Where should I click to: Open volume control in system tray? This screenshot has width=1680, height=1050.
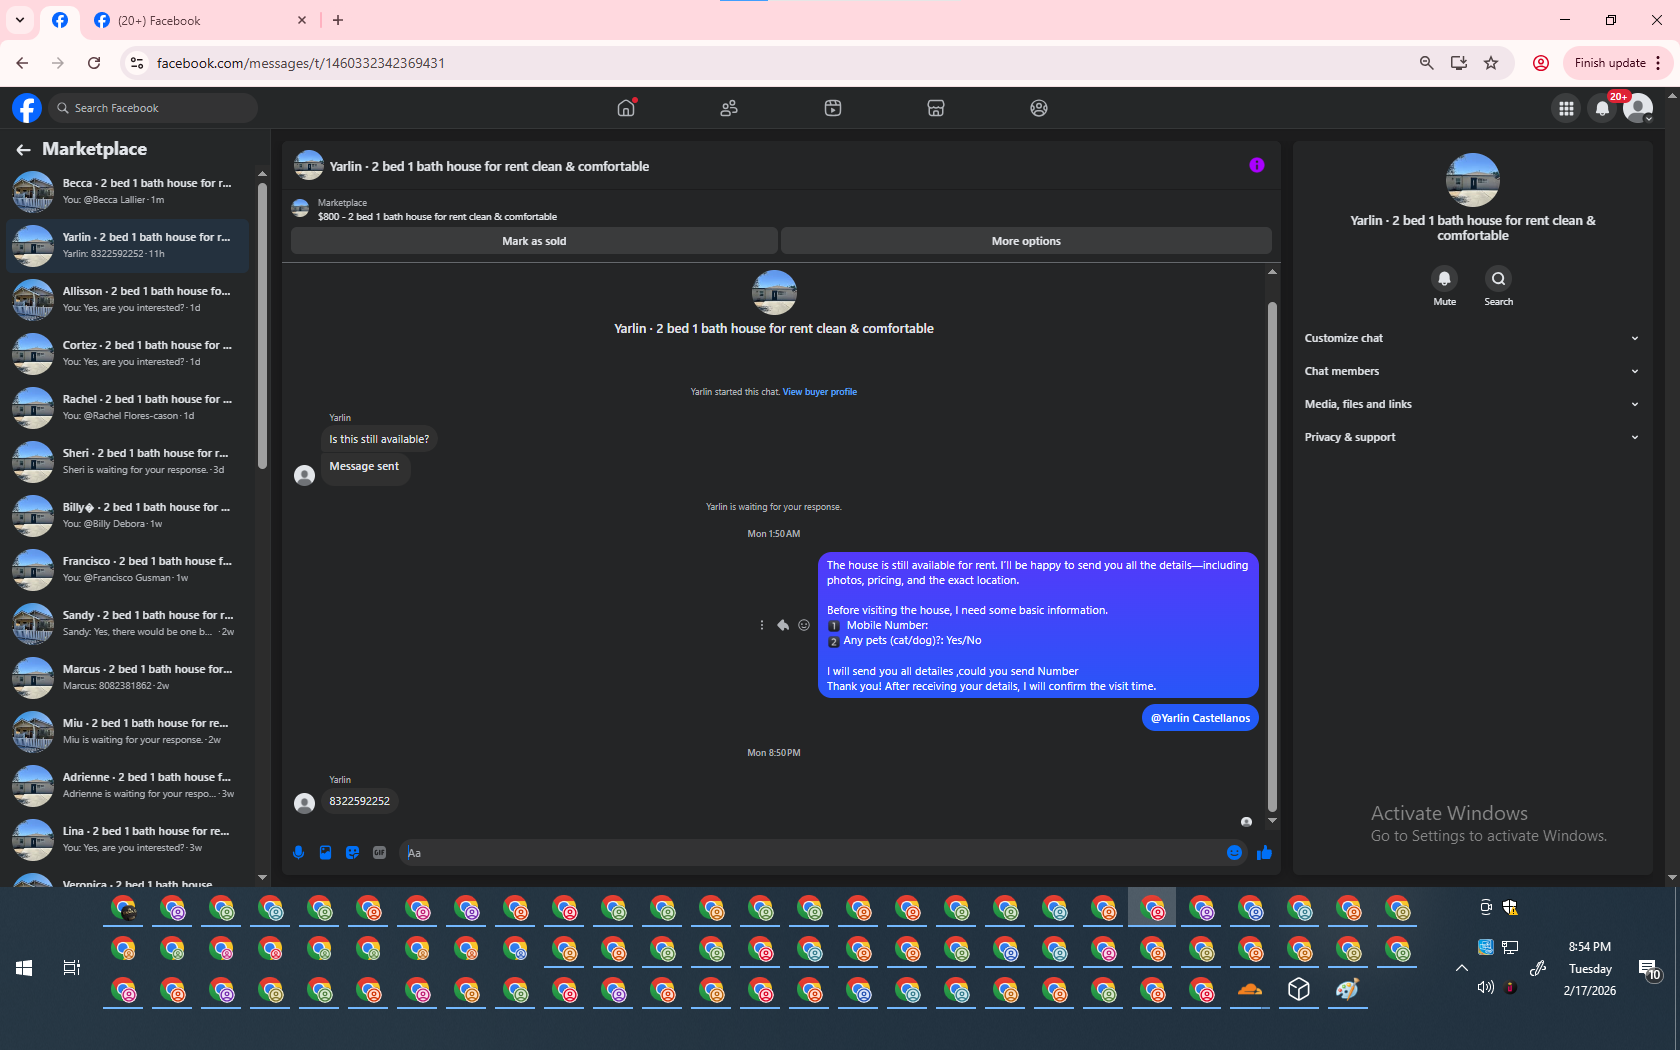click(x=1486, y=987)
